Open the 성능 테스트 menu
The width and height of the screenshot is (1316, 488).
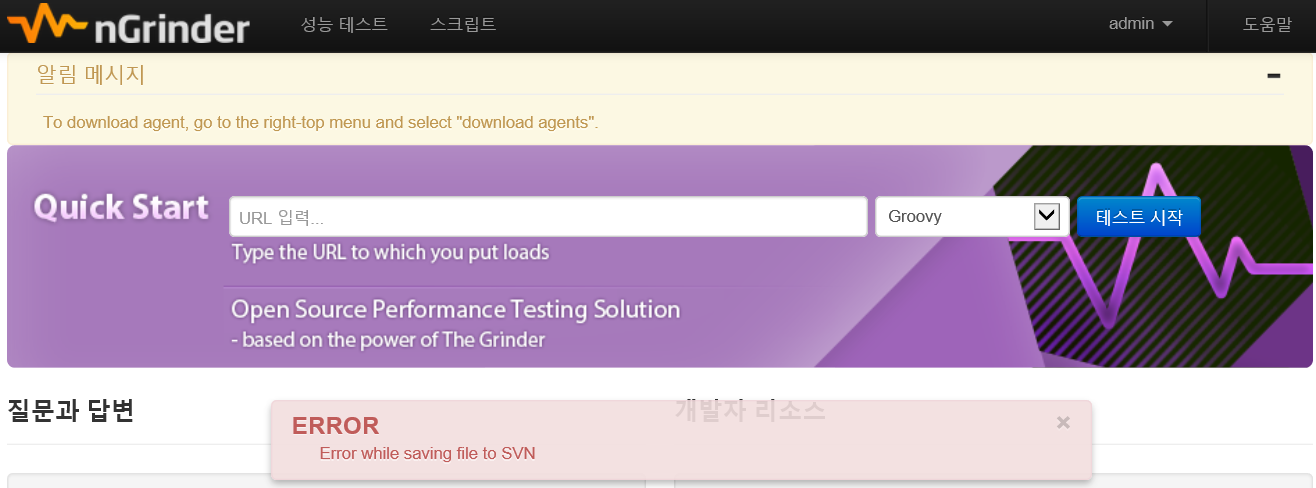pyautogui.click(x=344, y=24)
